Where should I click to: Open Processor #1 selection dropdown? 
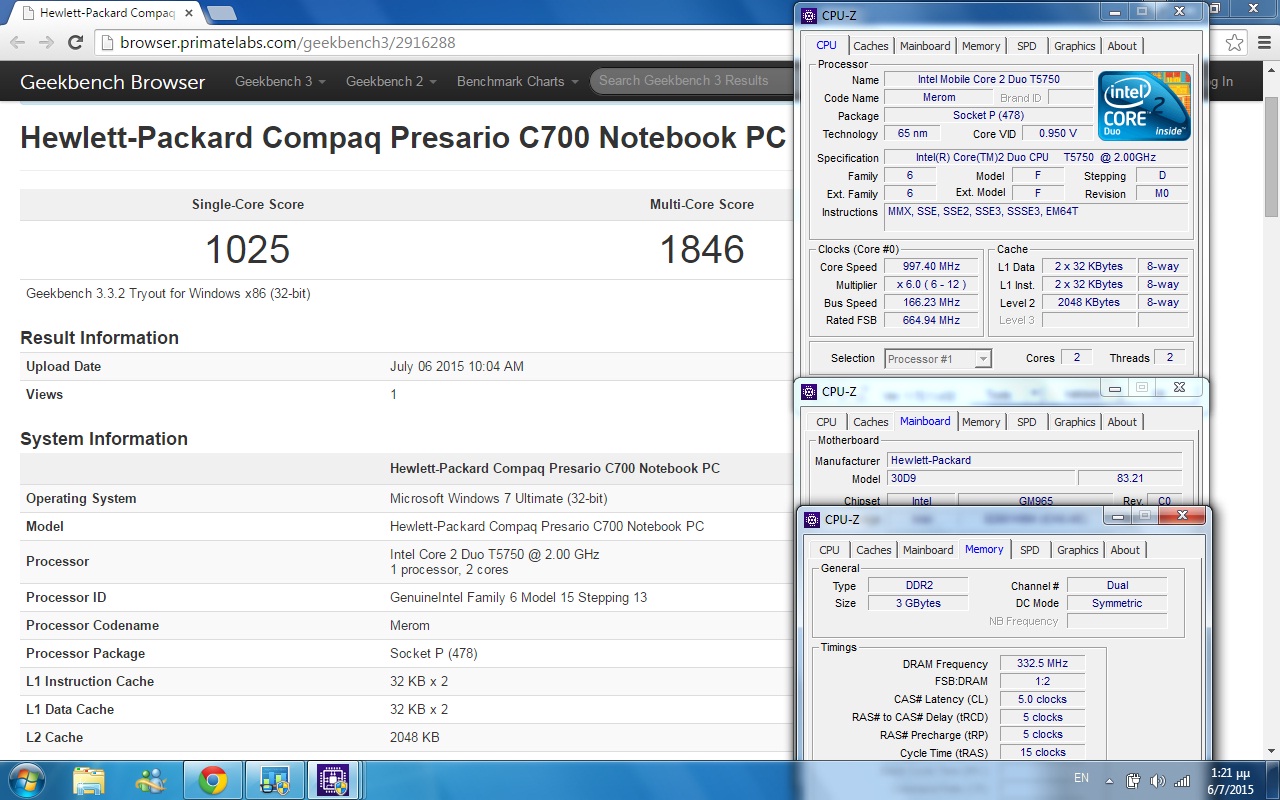(x=938, y=358)
